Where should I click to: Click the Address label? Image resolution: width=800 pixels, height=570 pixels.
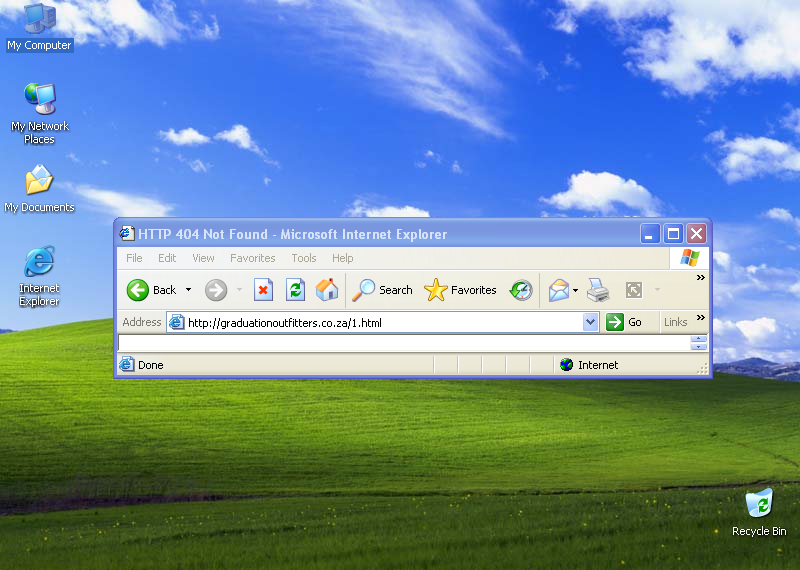click(x=142, y=322)
